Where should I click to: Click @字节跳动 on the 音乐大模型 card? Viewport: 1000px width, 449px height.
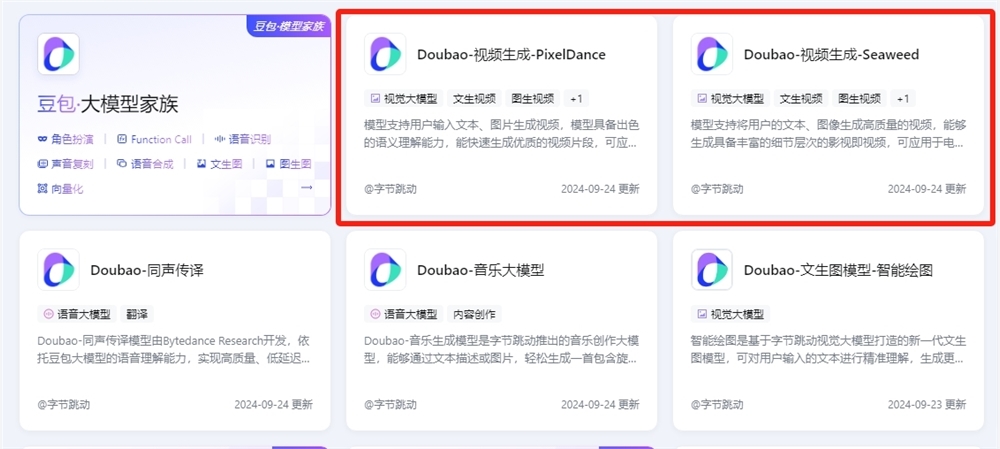point(390,404)
